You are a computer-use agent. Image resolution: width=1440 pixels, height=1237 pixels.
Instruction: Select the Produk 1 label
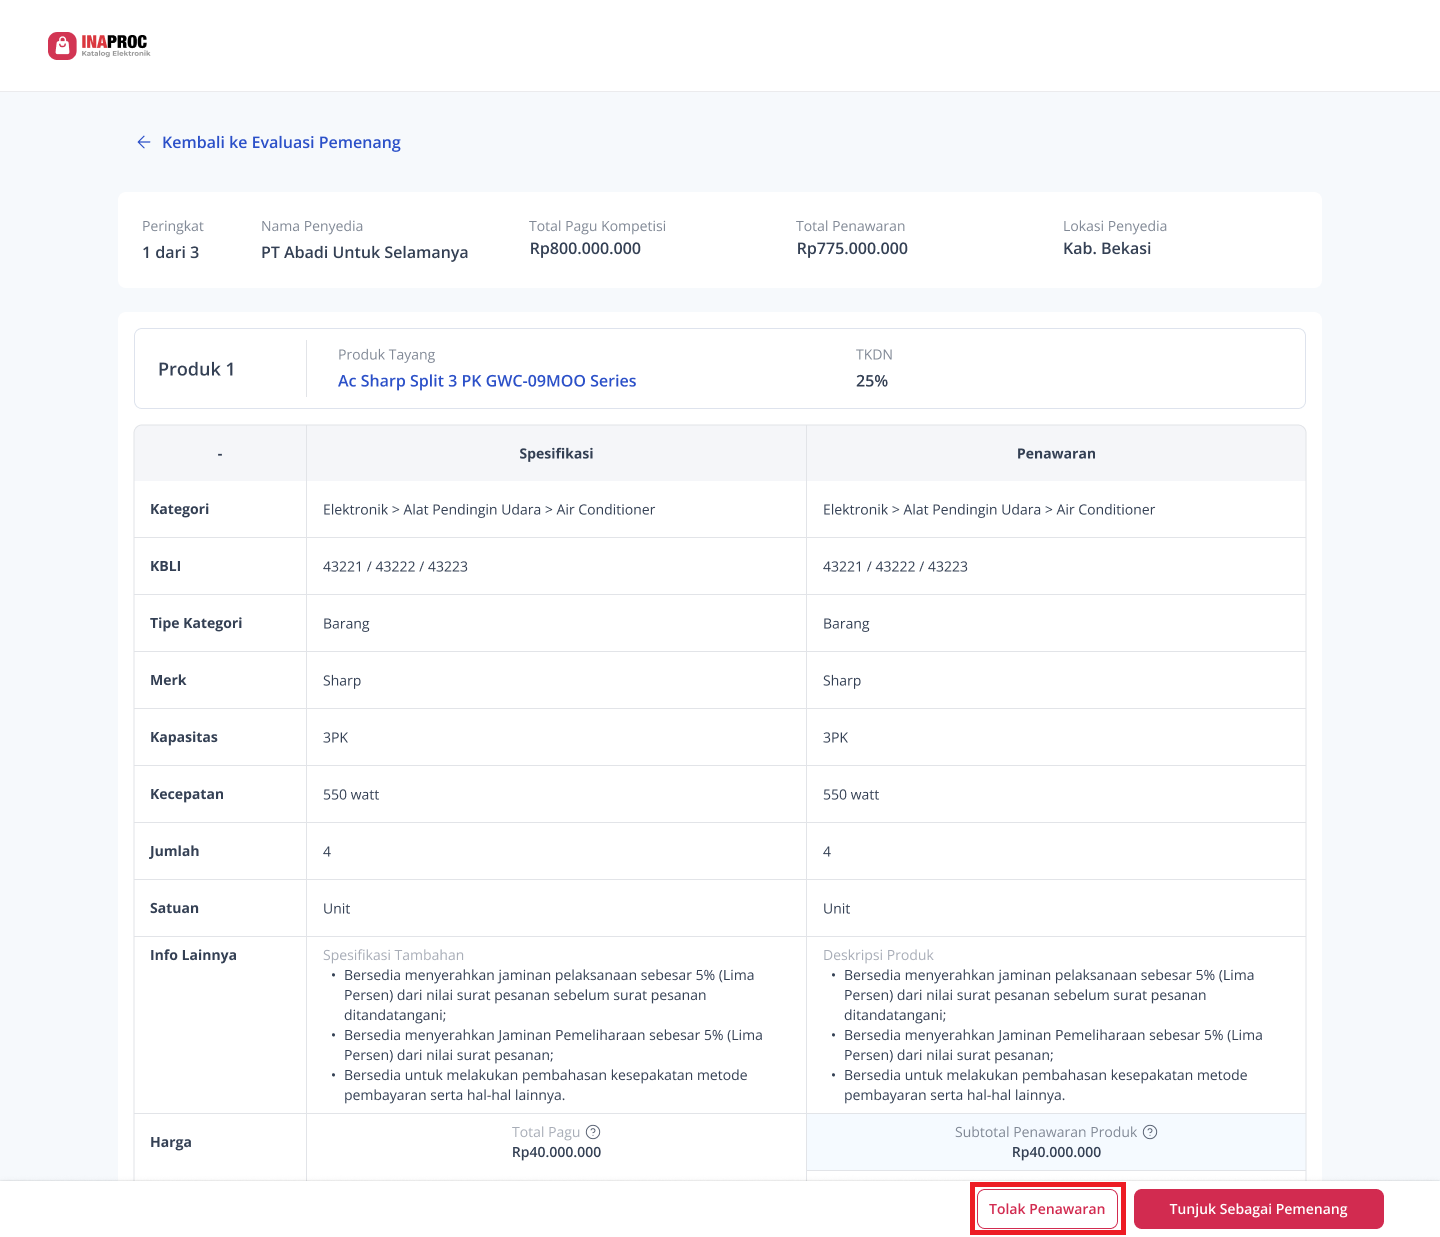pos(197,369)
